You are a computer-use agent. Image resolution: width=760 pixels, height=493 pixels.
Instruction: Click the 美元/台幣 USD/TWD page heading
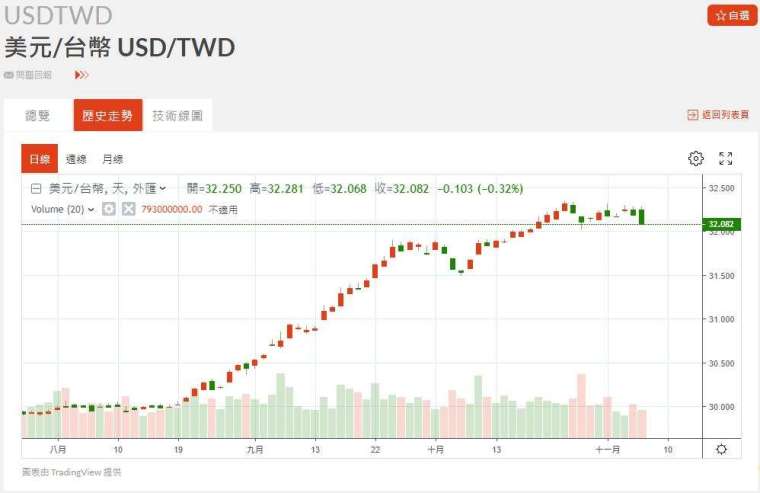coord(120,47)
